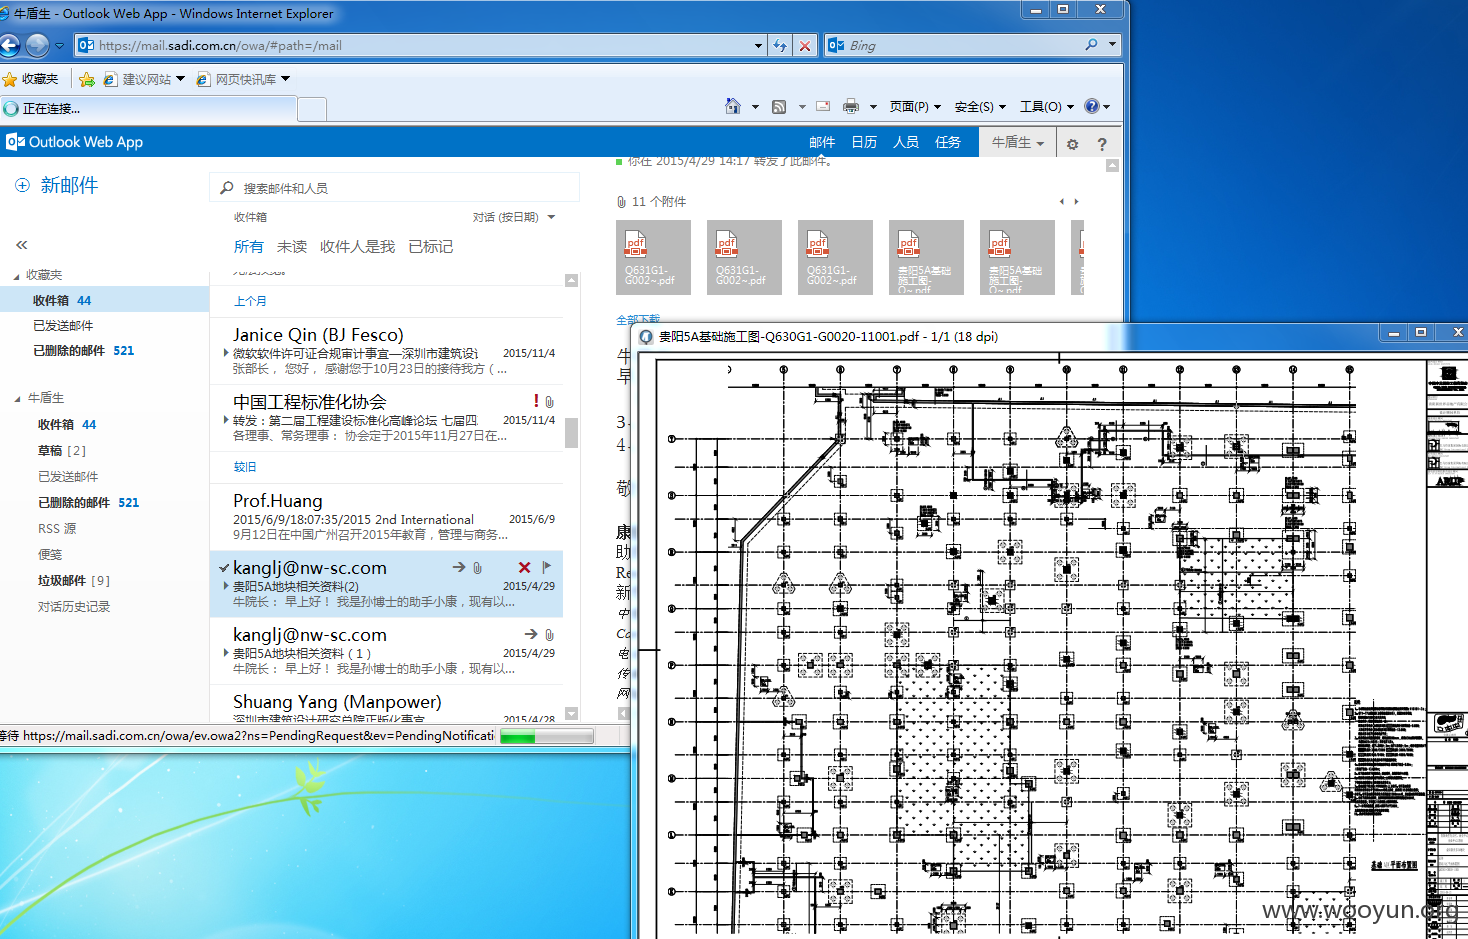
Task: Expand conversation triangle for 中国工程标准化协会
Action: point(226,420)
